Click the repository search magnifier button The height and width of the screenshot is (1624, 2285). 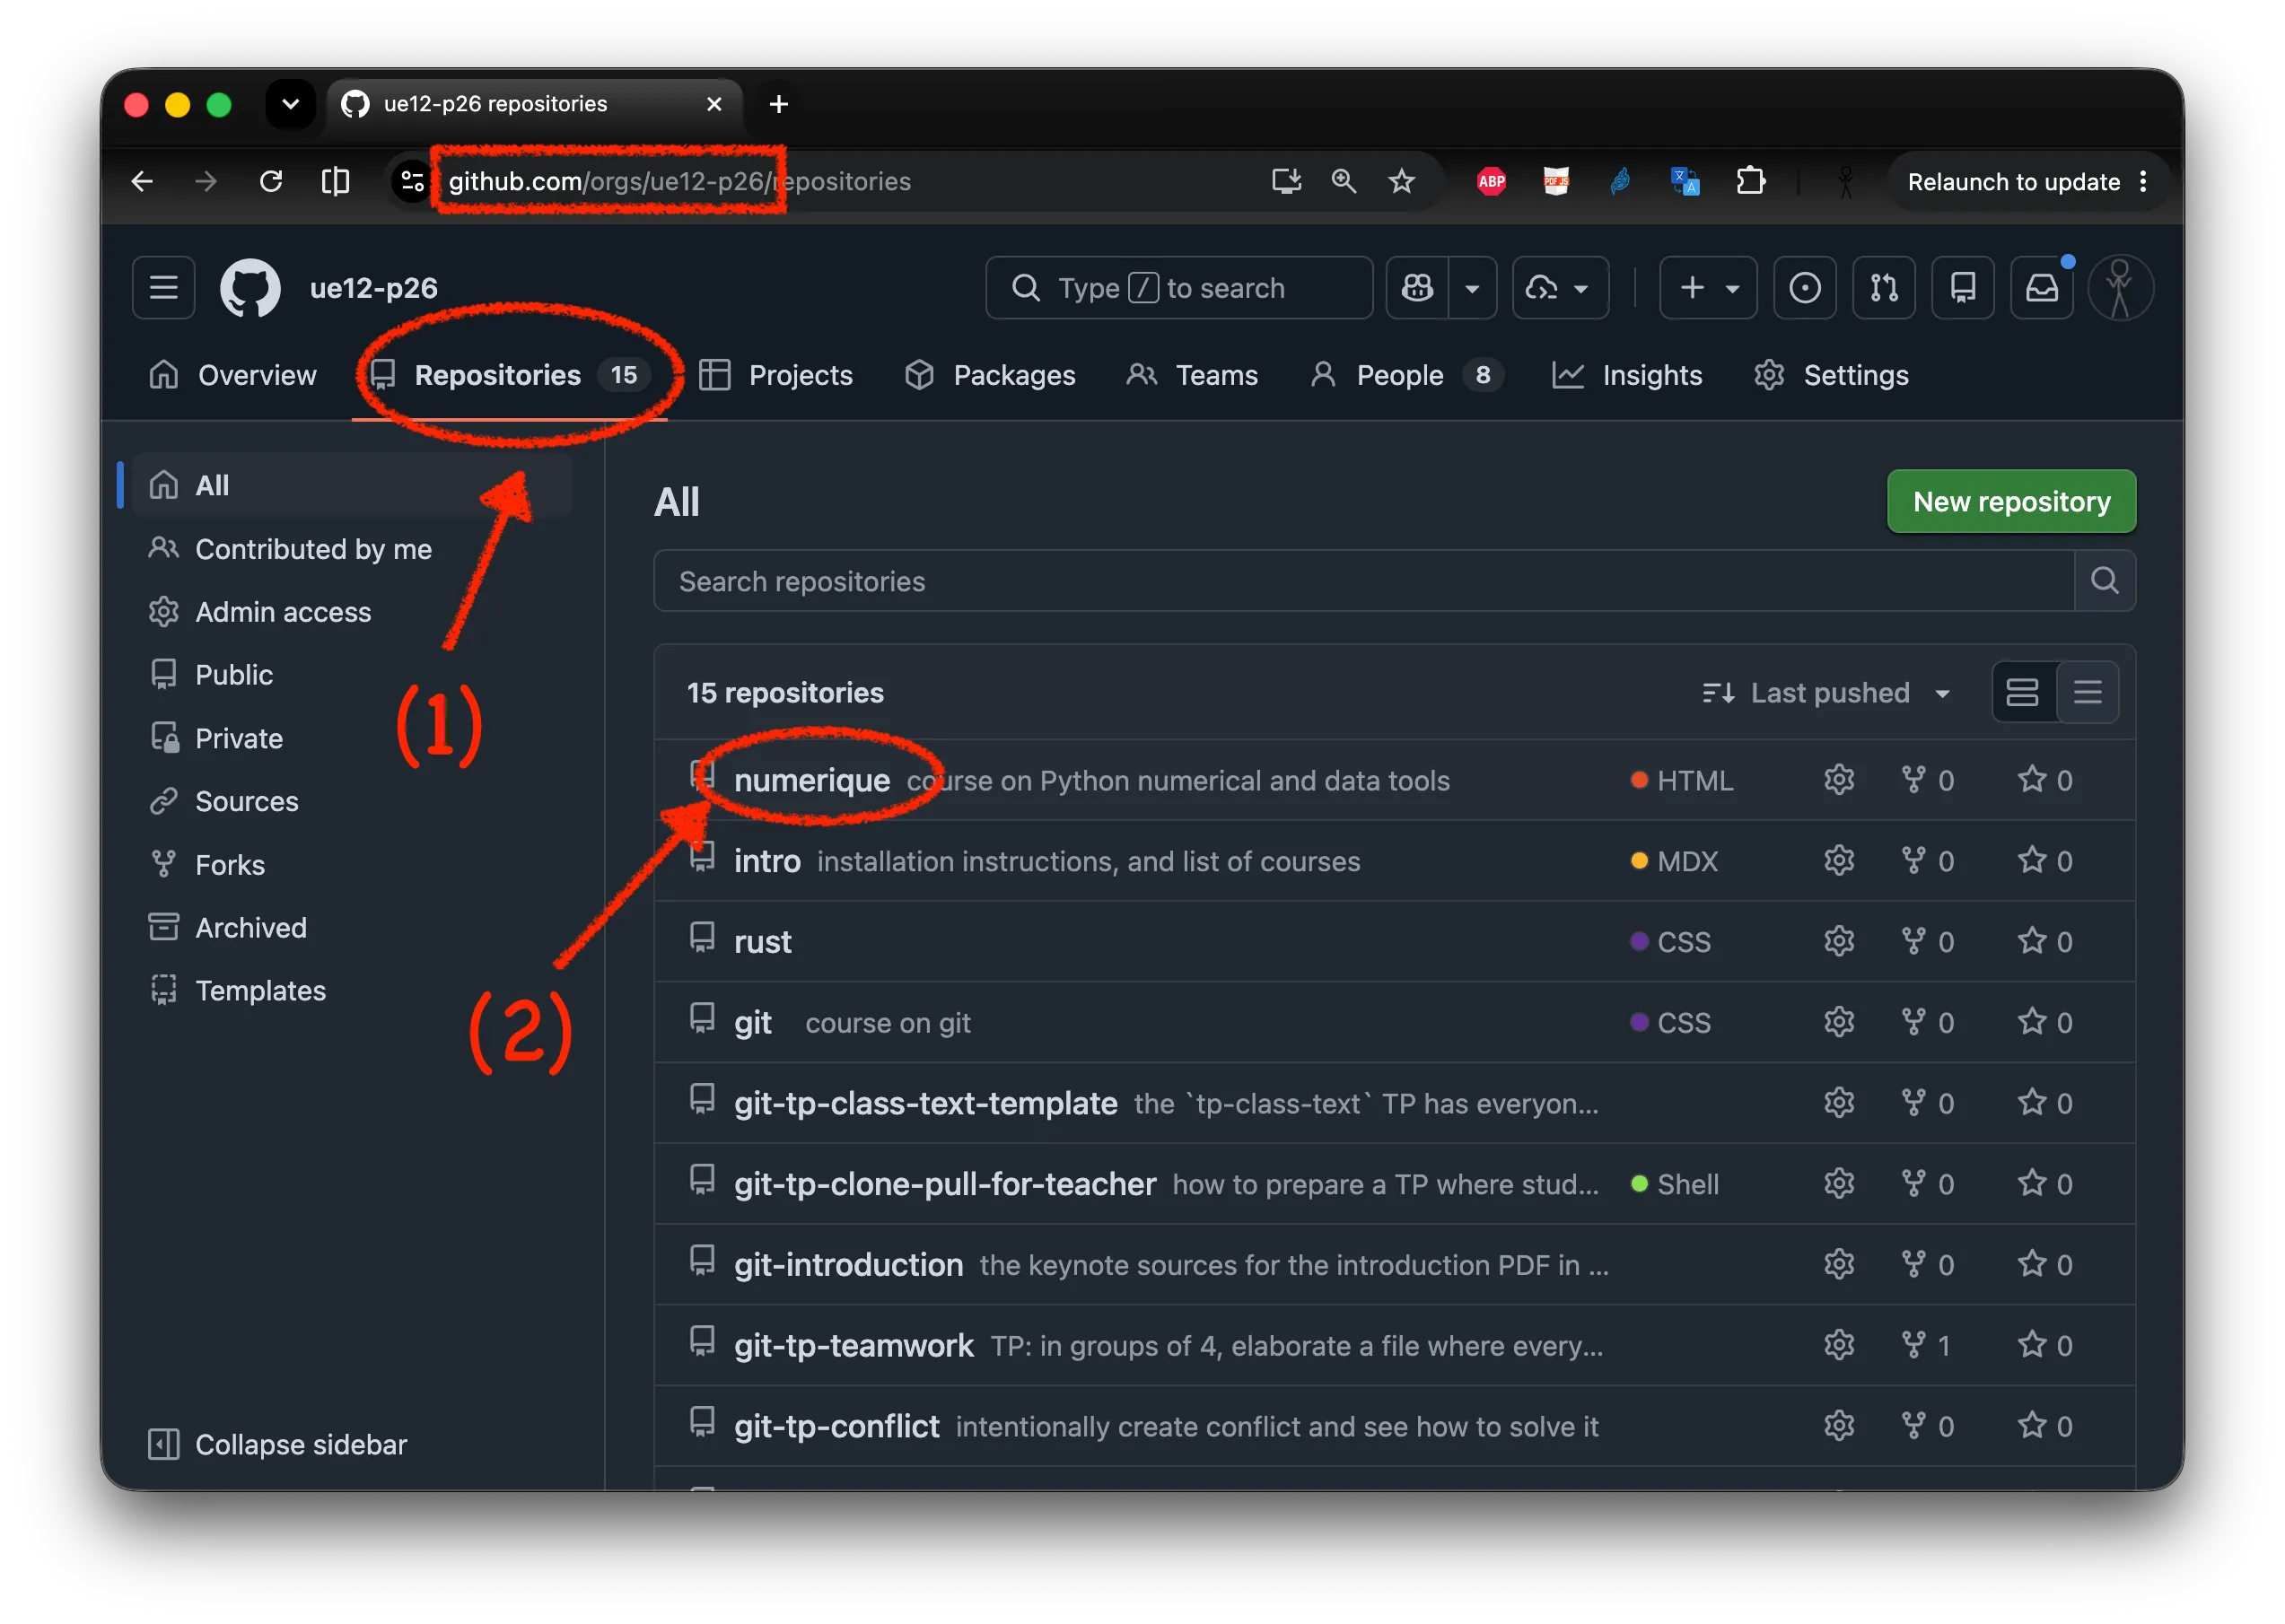[2105, 581]
